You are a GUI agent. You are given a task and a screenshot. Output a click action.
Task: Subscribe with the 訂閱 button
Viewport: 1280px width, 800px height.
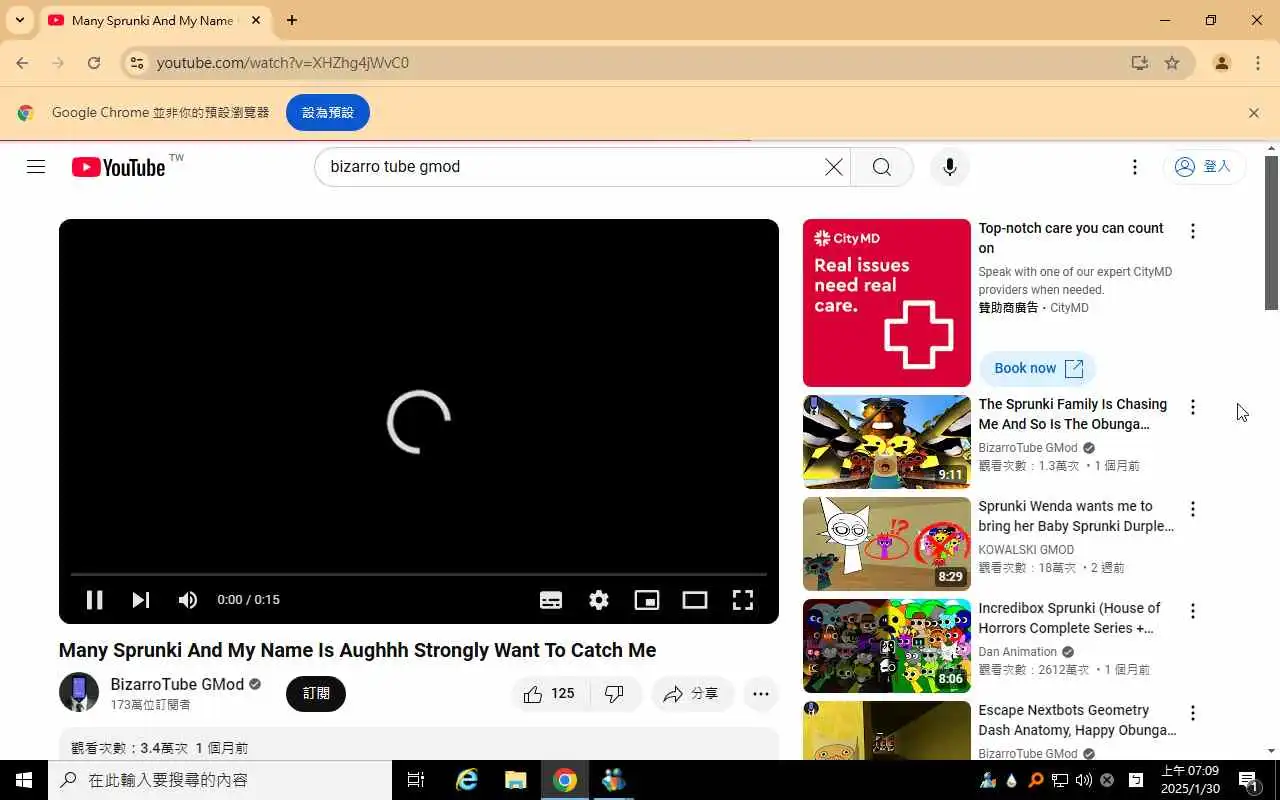[x=316, y=694]
